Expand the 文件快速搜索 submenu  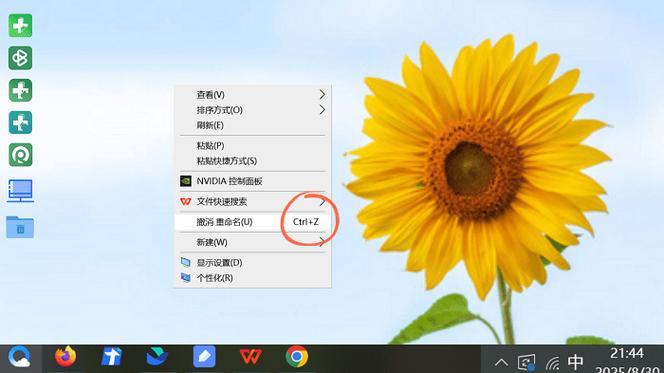point(252,202)
